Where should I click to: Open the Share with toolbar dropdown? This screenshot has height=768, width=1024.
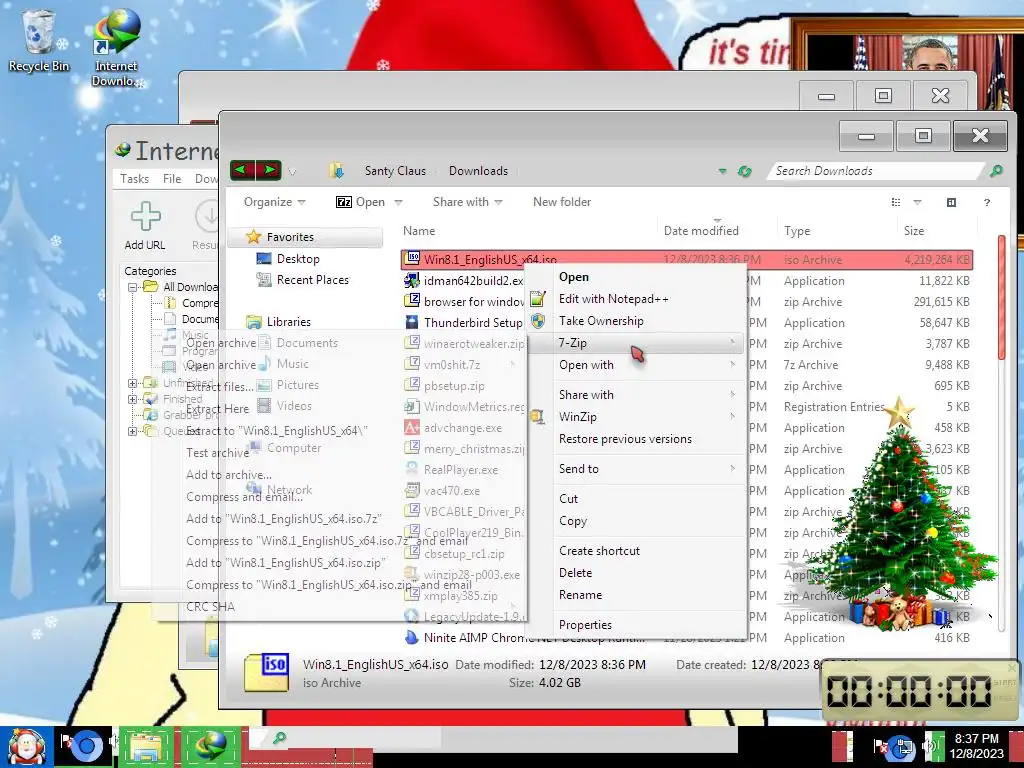click(x=468, y=202)
